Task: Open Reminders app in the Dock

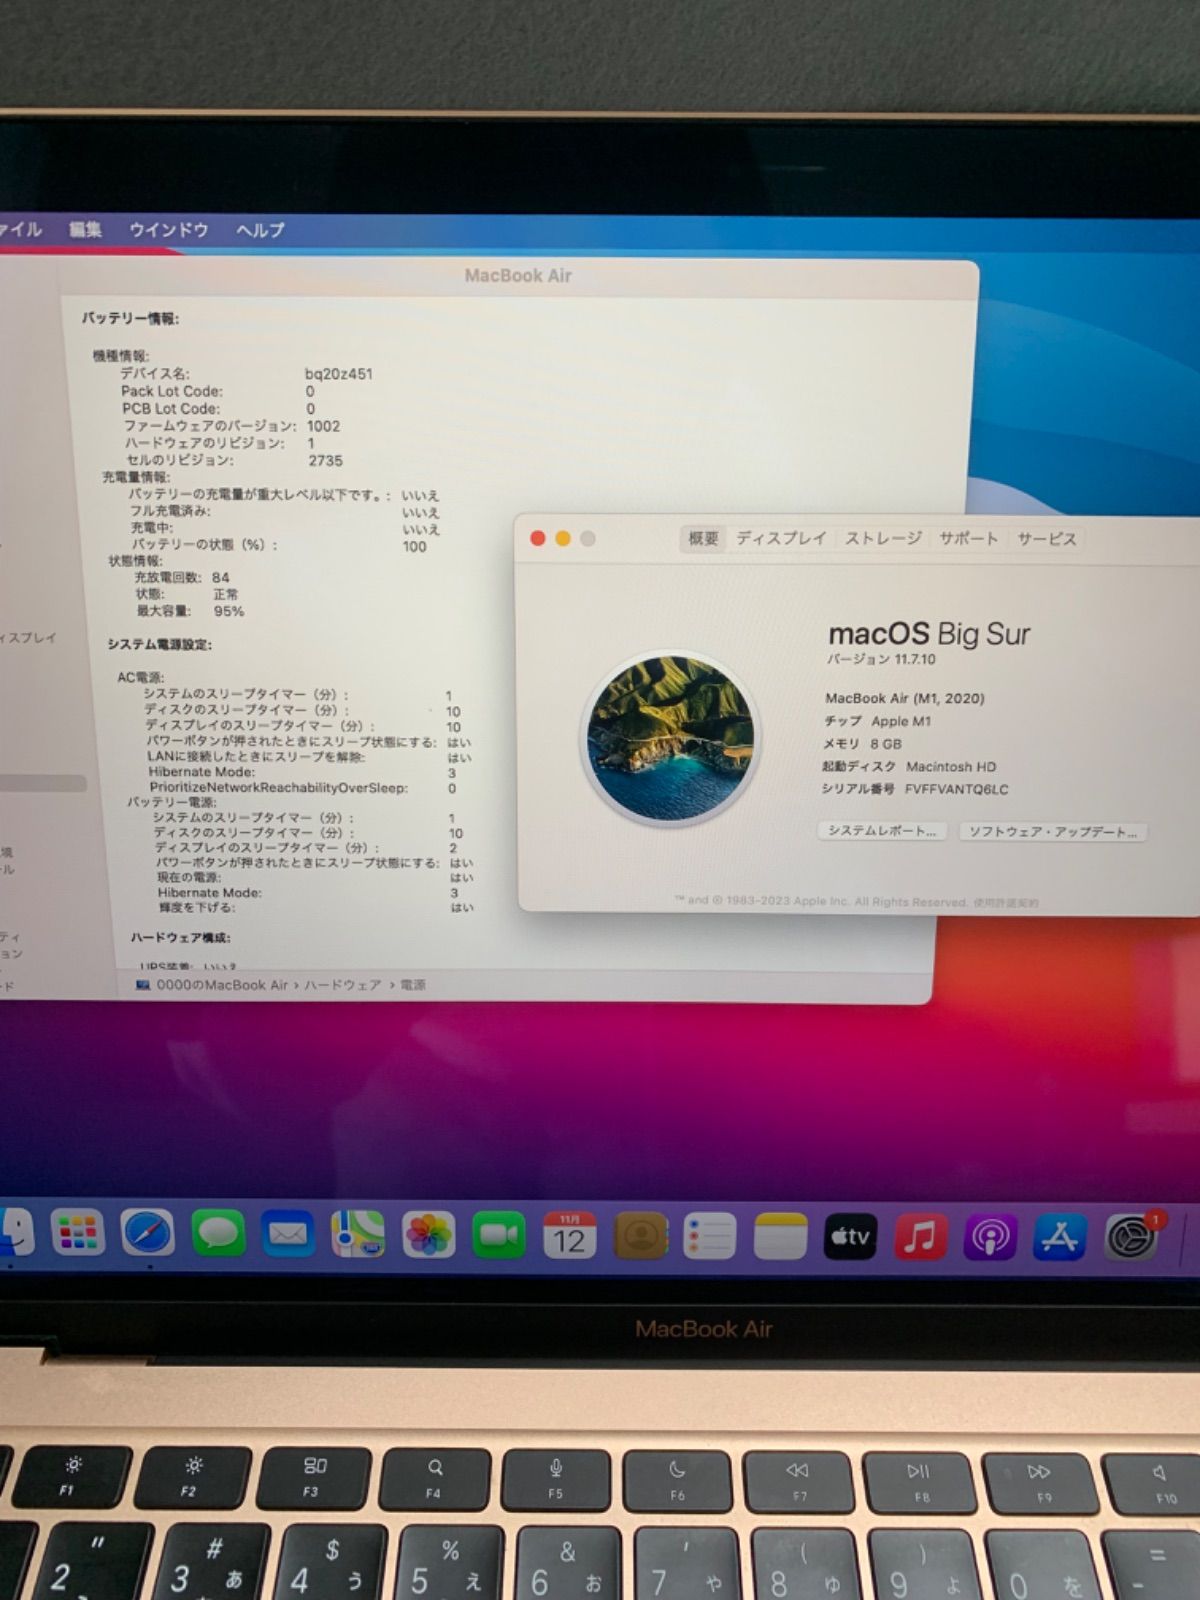Action: (710, 1237)
